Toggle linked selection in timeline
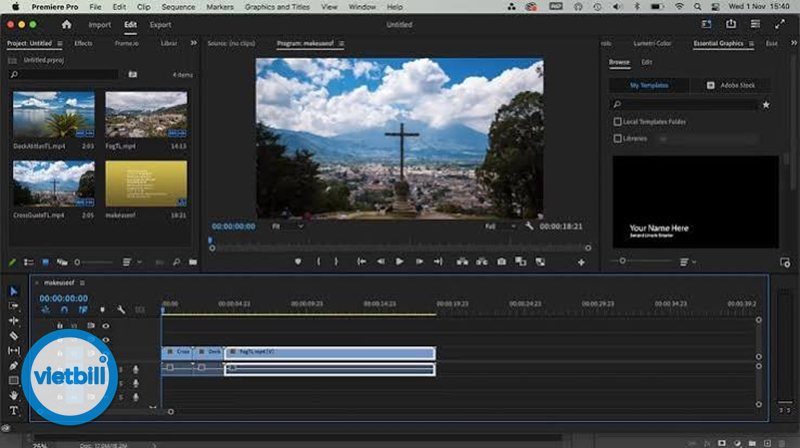Viewport: 800px width, 448px height. point(83,310)
